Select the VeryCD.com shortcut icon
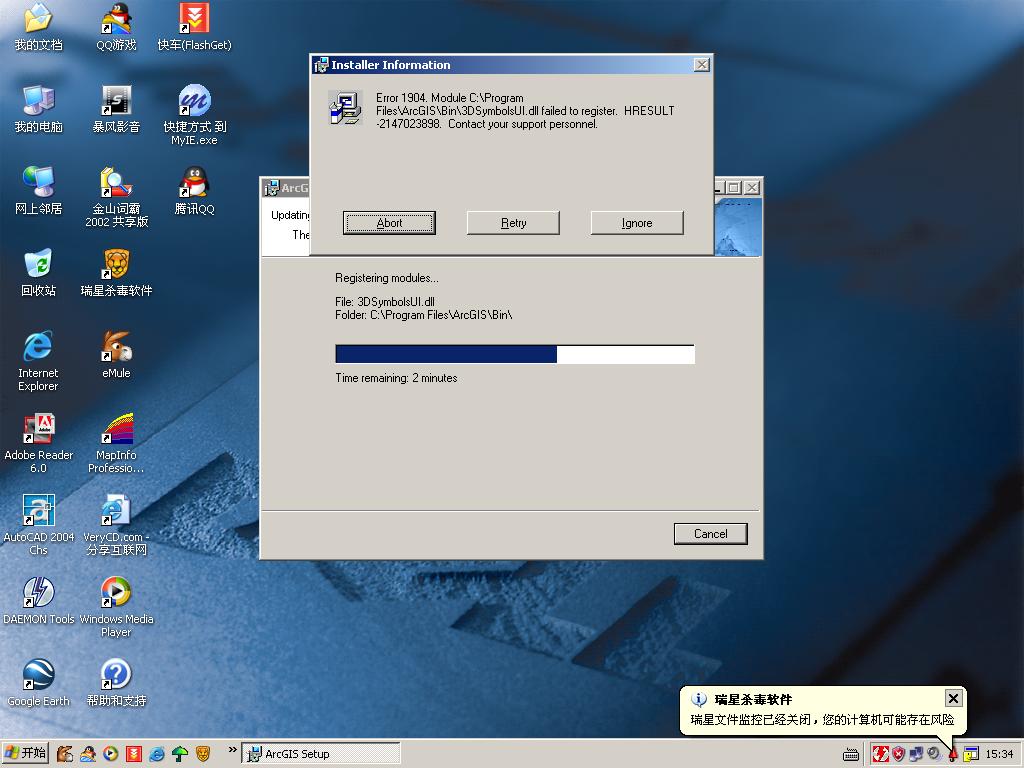This screenshot has width=1024, height=768. click(116, 525)
